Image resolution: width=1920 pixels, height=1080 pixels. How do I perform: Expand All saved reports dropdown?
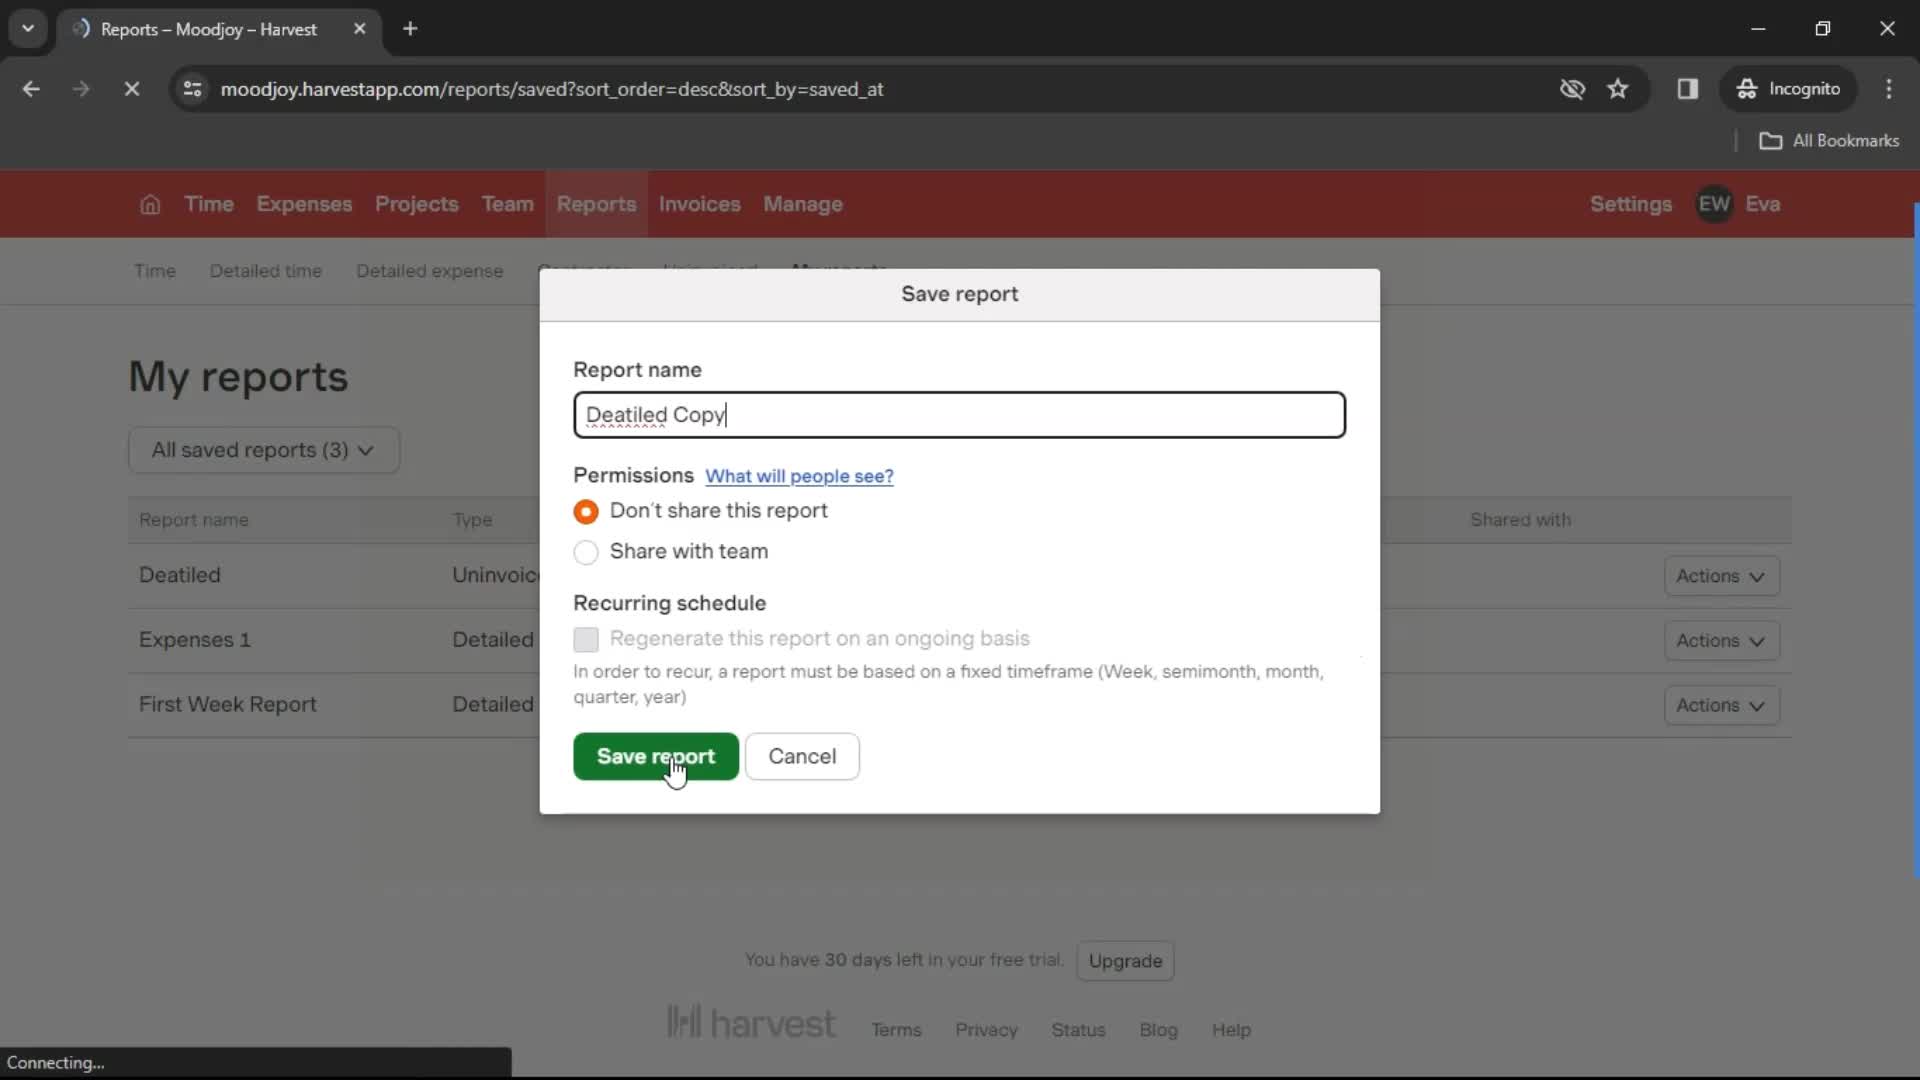pyautogui.click(x=262, y=450)
